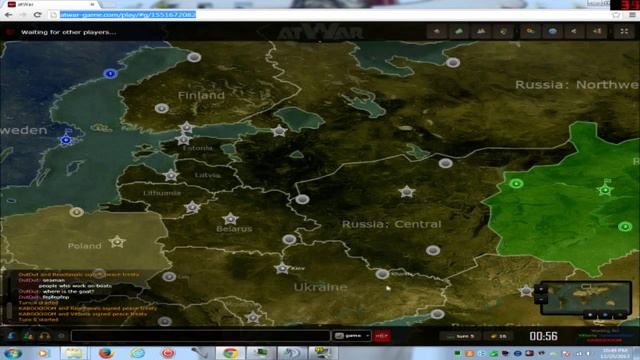Click the cloud icon in top toolbar
640x360 pixels.
[x=459, y=31]
